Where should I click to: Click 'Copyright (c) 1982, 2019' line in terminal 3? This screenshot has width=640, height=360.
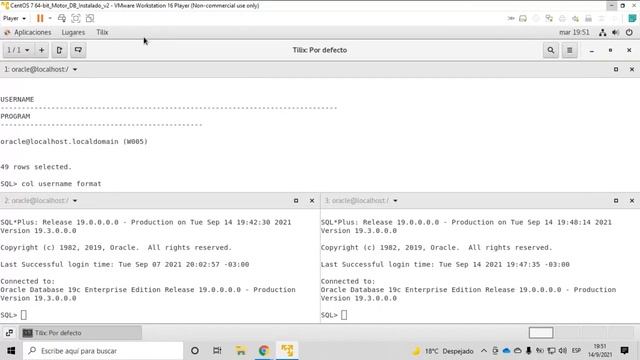tap(436, 248)
